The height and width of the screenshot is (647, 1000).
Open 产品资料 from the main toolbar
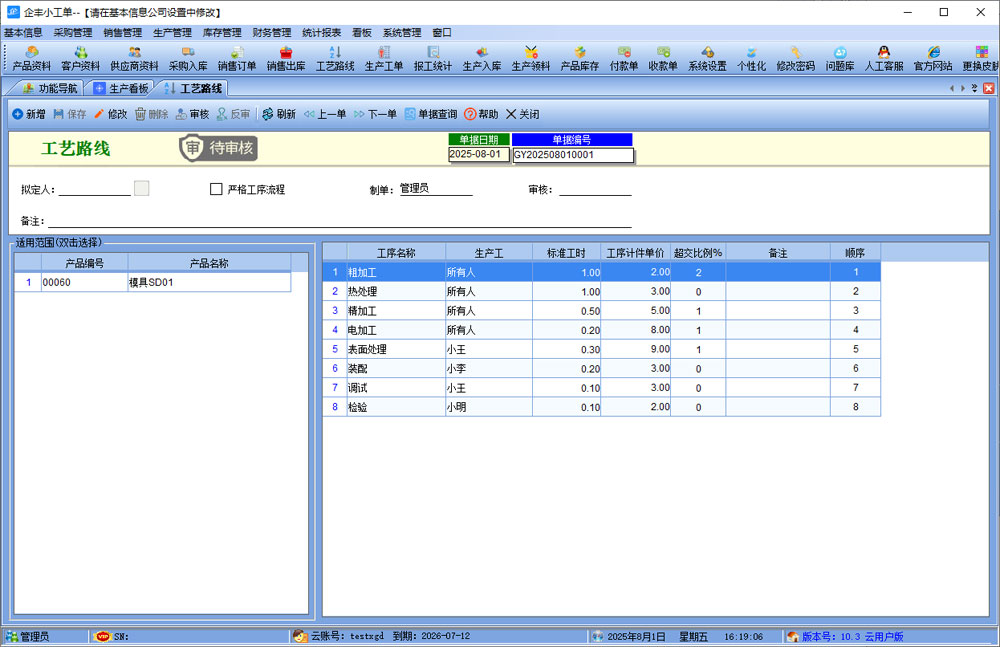(x=31, y=59)
